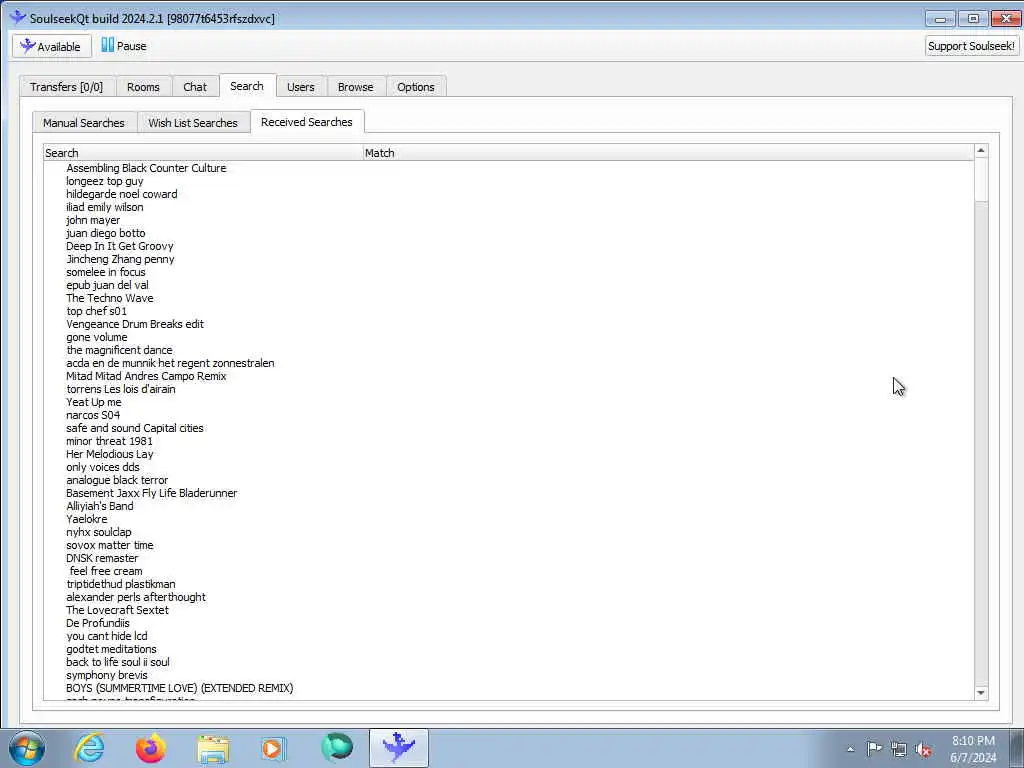Click the scrollbar down arrow

tap(980, 693)
